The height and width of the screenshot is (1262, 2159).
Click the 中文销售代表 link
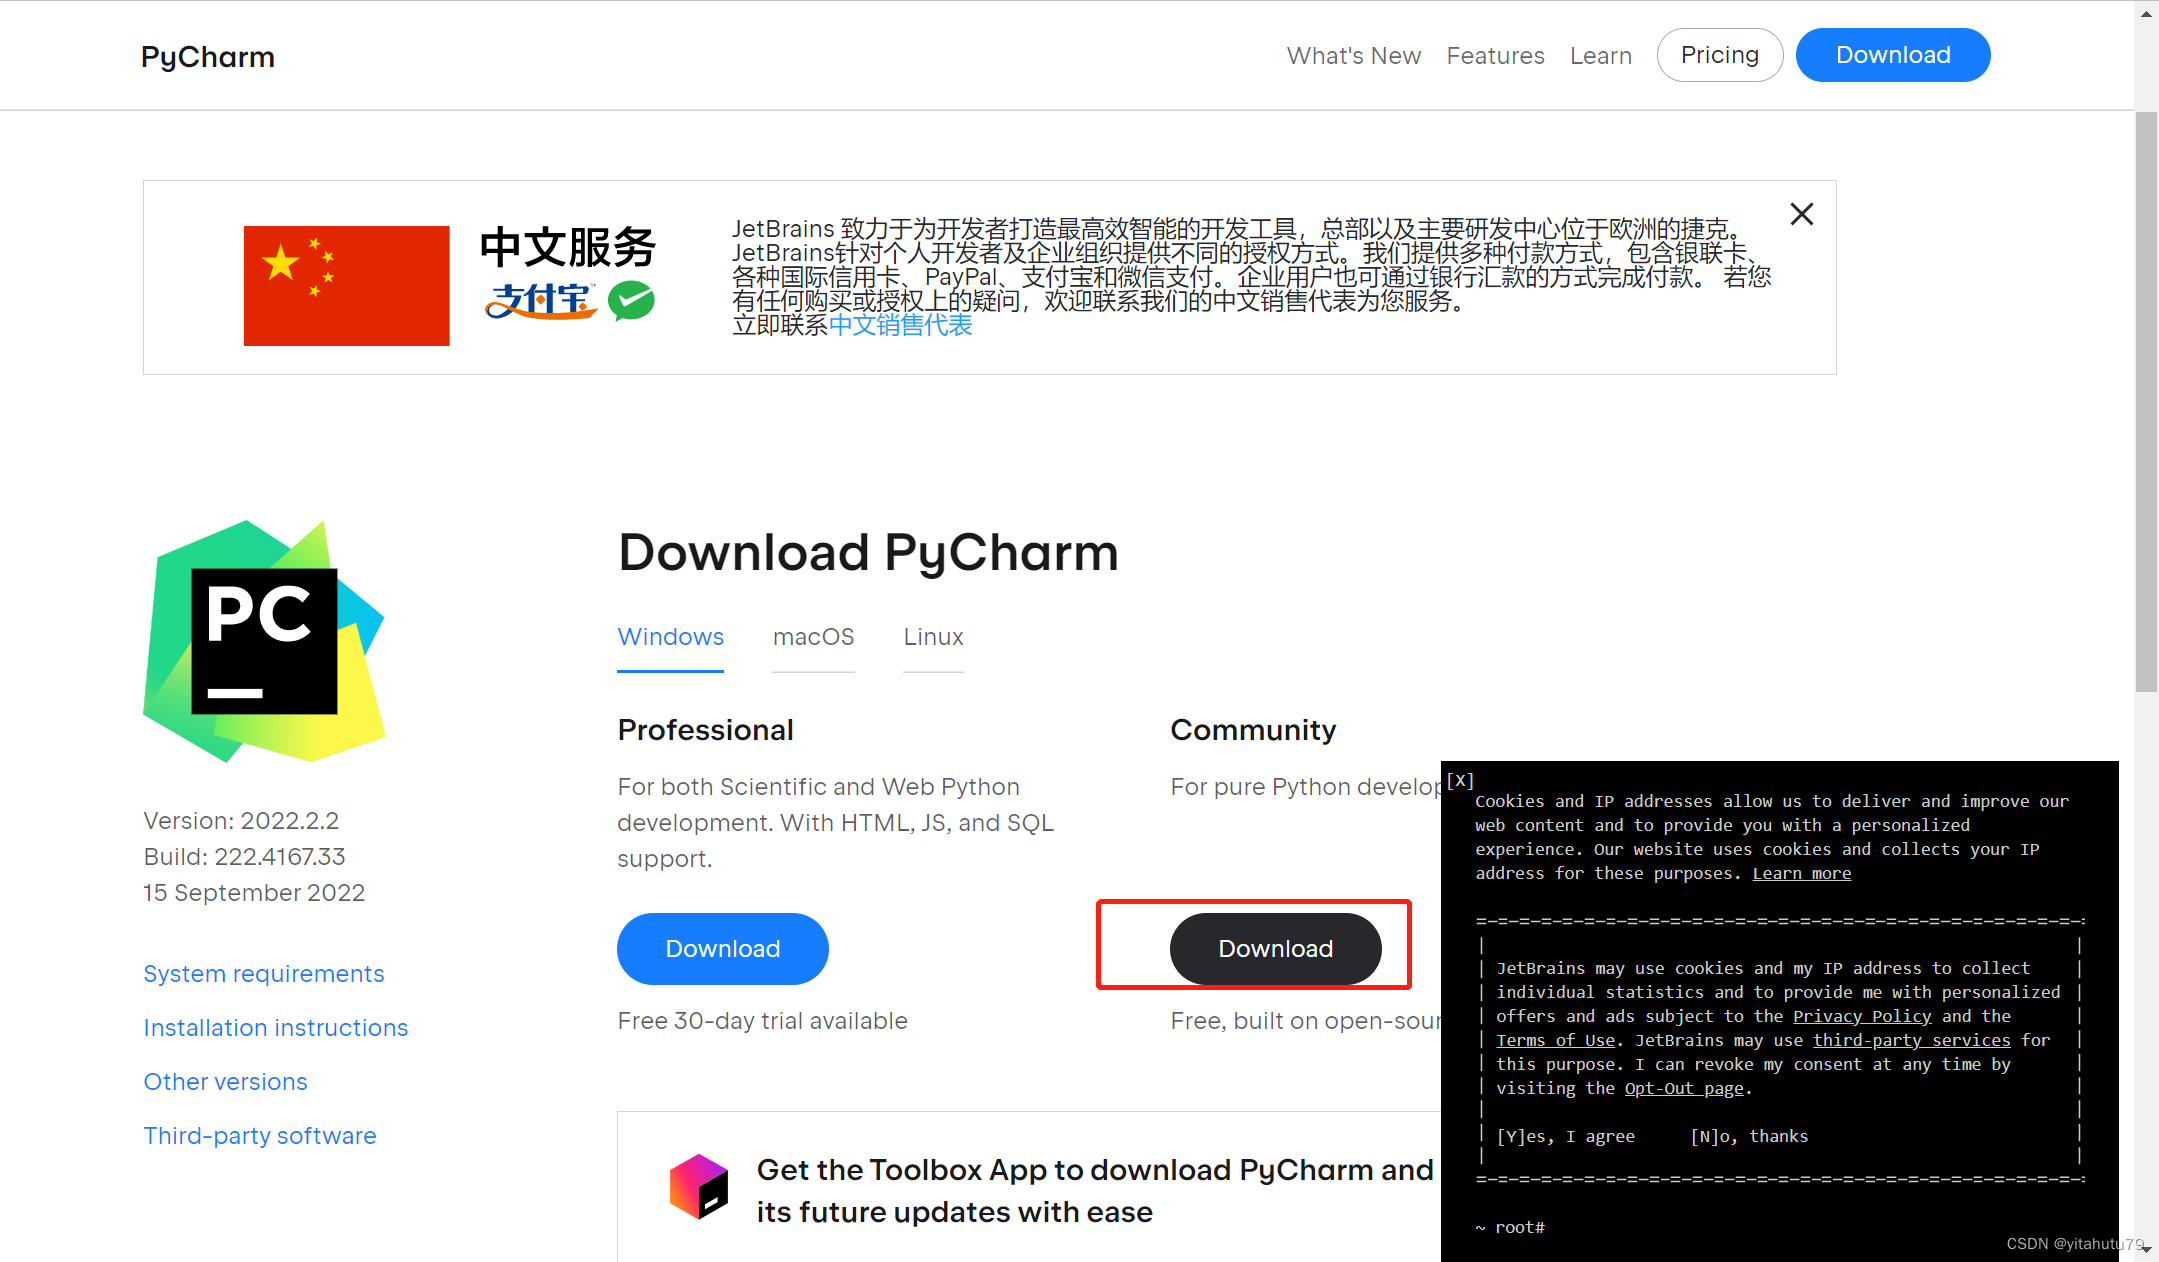900,325
